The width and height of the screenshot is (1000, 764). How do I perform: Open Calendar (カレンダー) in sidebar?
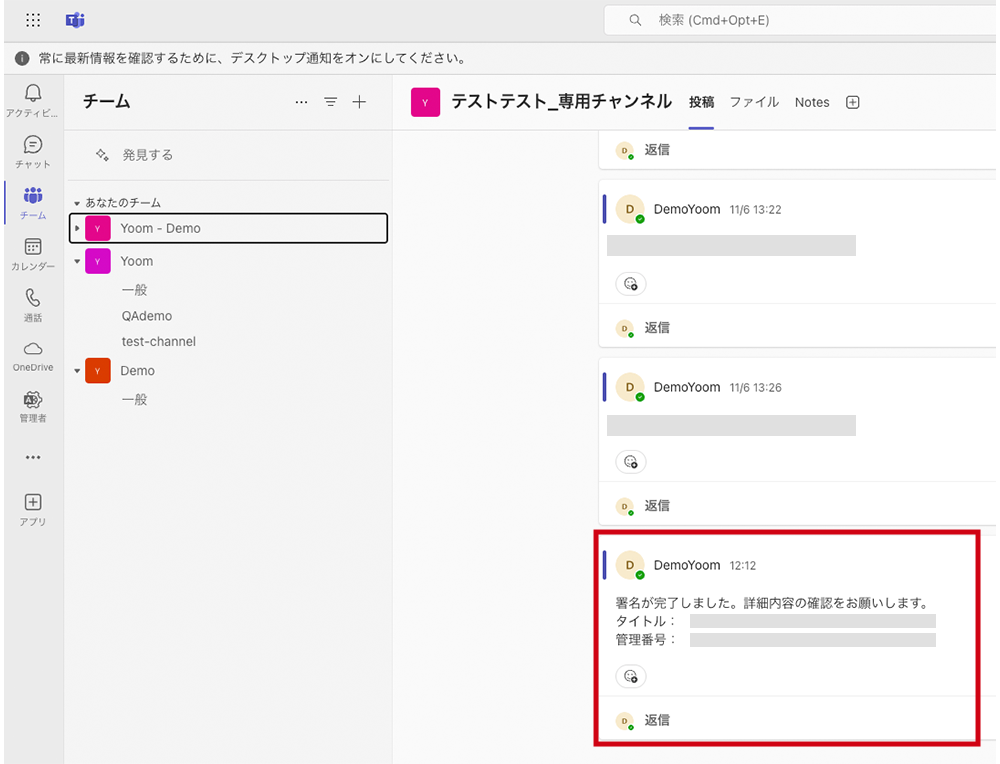pos(33,247)
